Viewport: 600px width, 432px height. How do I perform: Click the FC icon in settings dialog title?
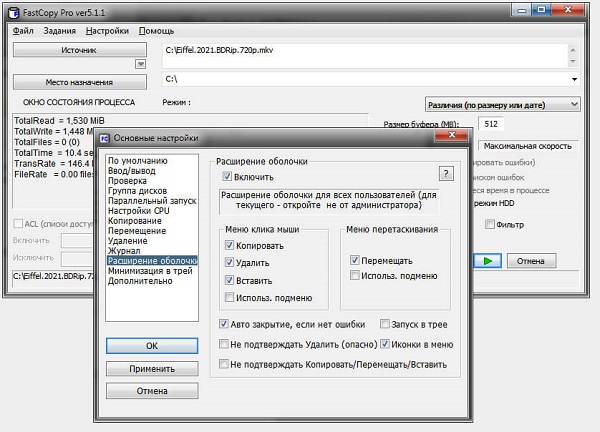(105, 138)
